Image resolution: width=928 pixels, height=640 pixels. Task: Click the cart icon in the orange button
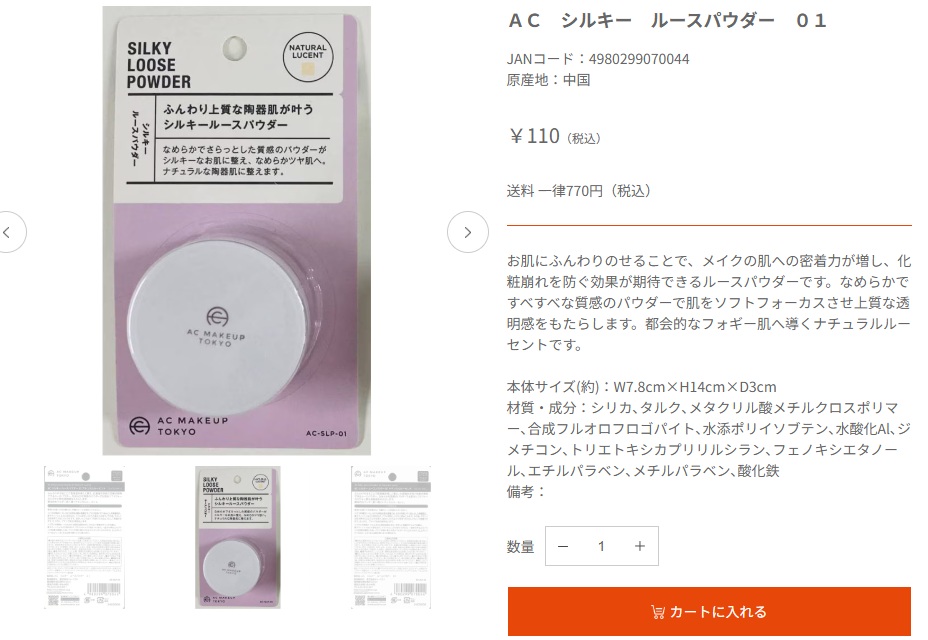point(657,612)
